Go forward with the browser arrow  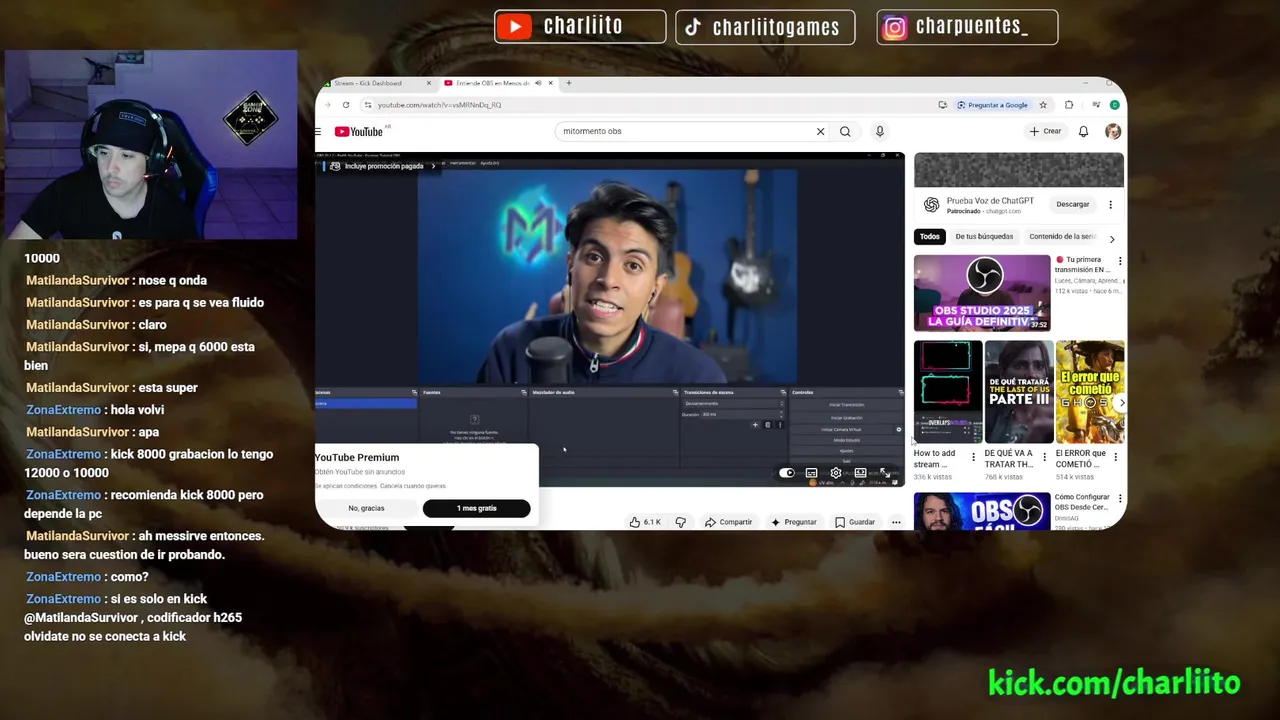[327, 105]
